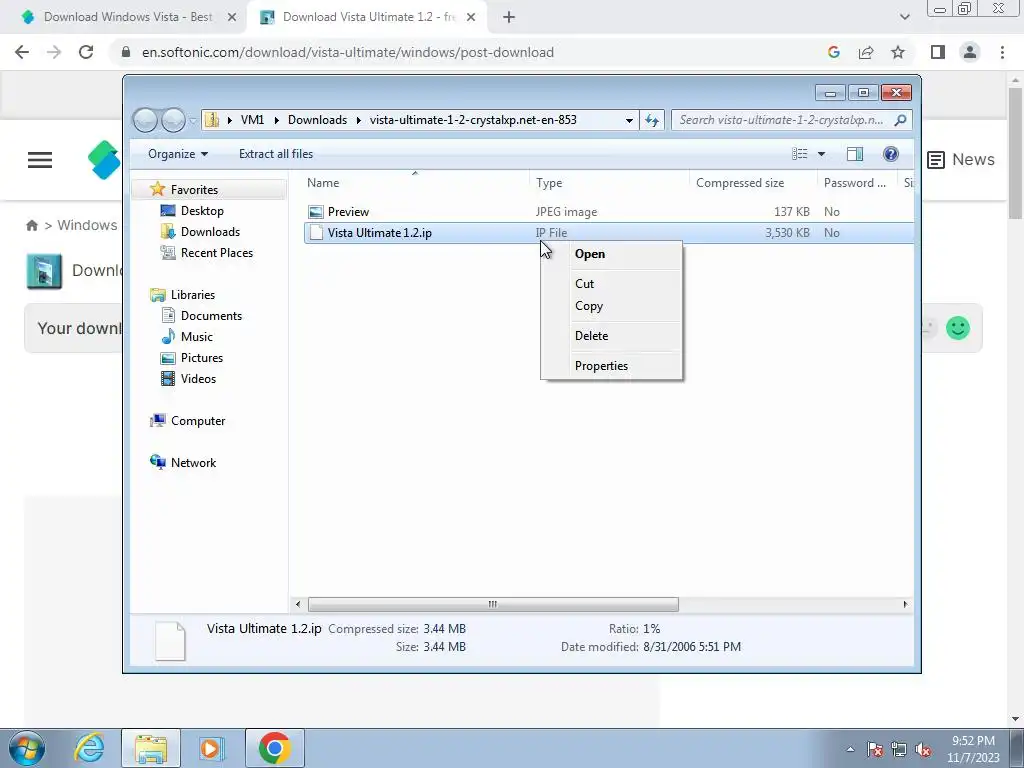Select Computer in navigation pane

coord(198,421)
